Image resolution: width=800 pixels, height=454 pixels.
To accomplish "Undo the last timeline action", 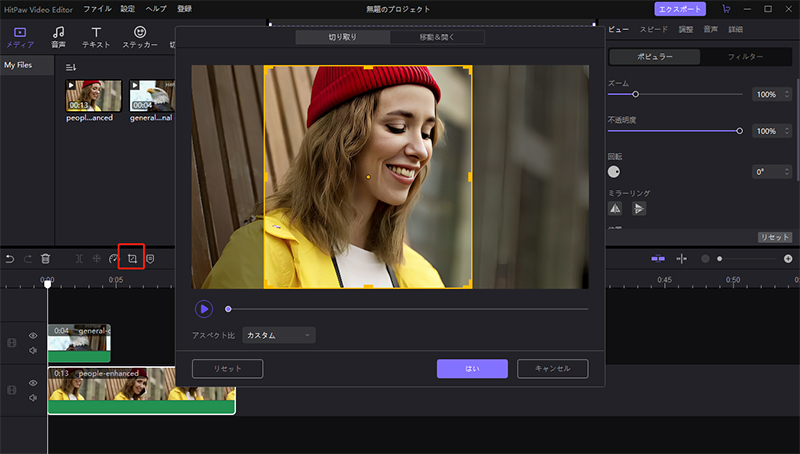I will click(10, 259).
